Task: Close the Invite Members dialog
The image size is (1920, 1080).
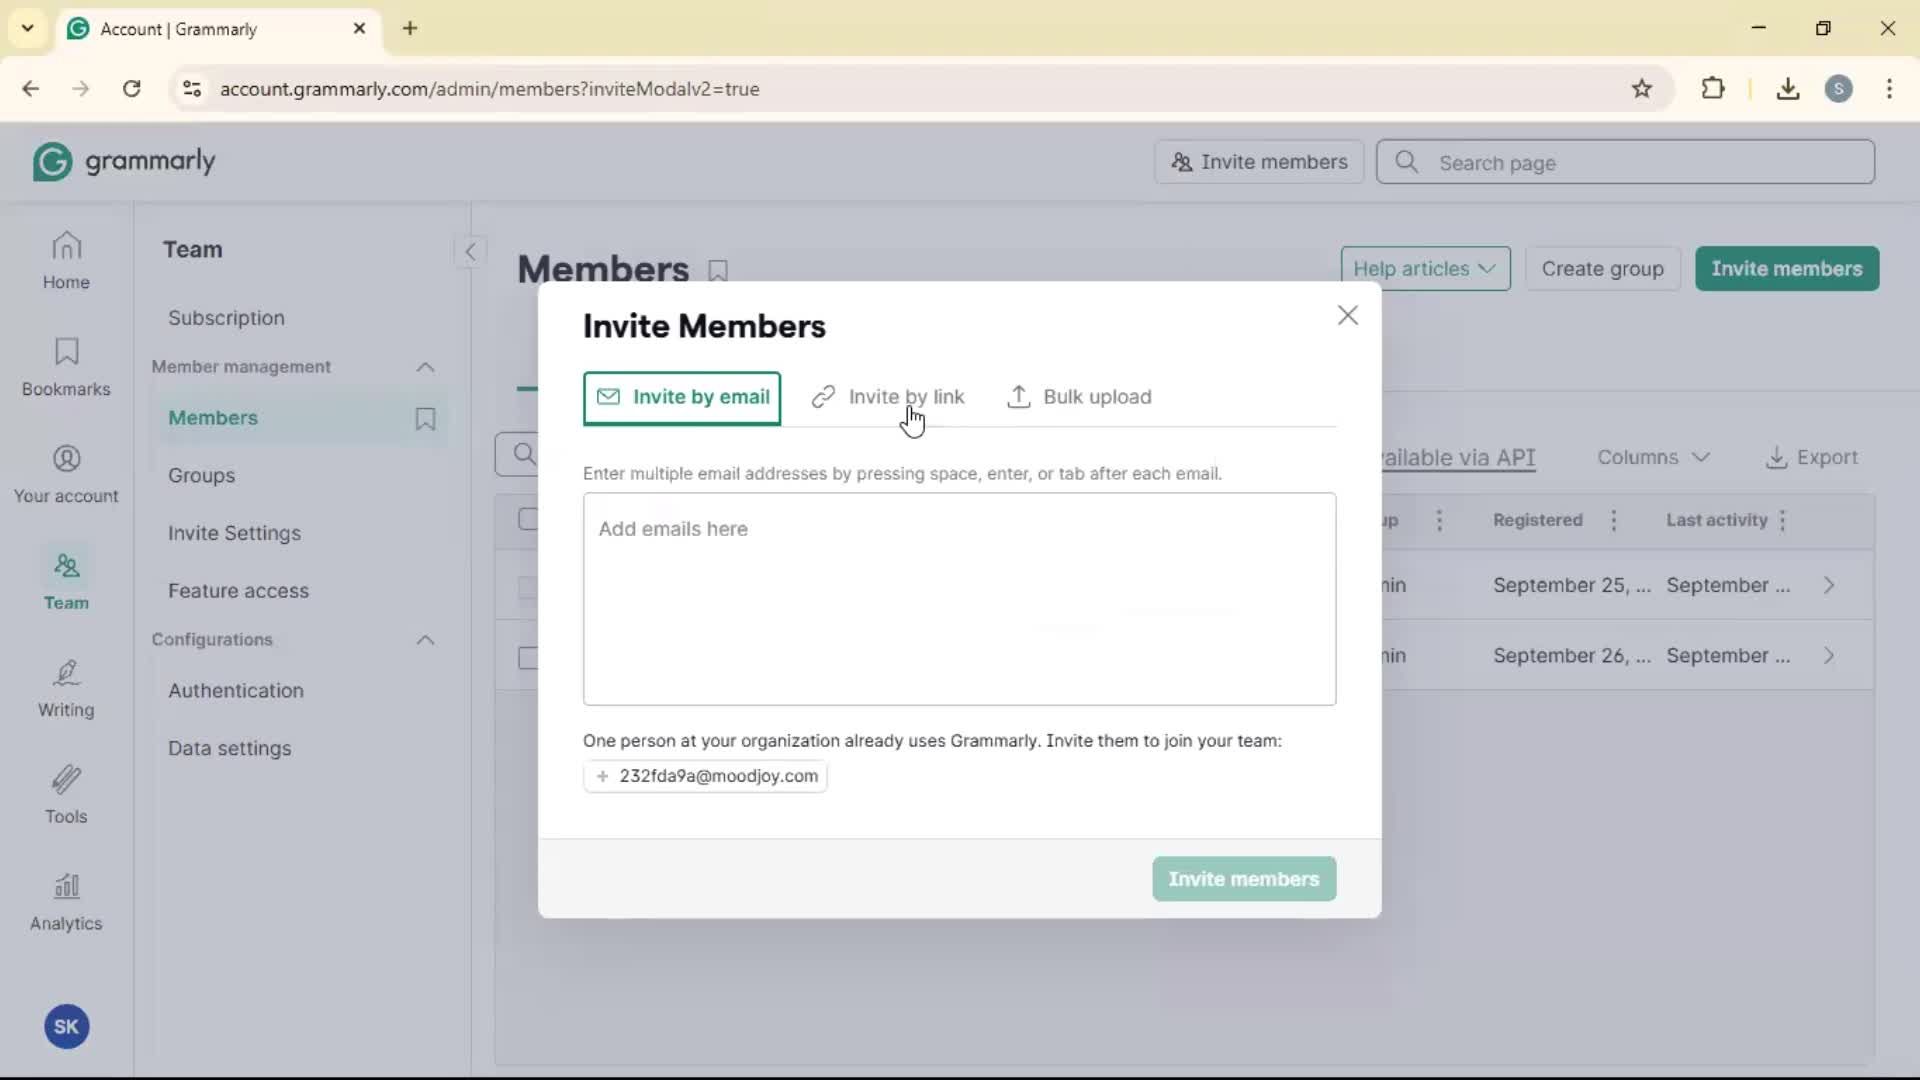Action: click(x=1347, y=316)
